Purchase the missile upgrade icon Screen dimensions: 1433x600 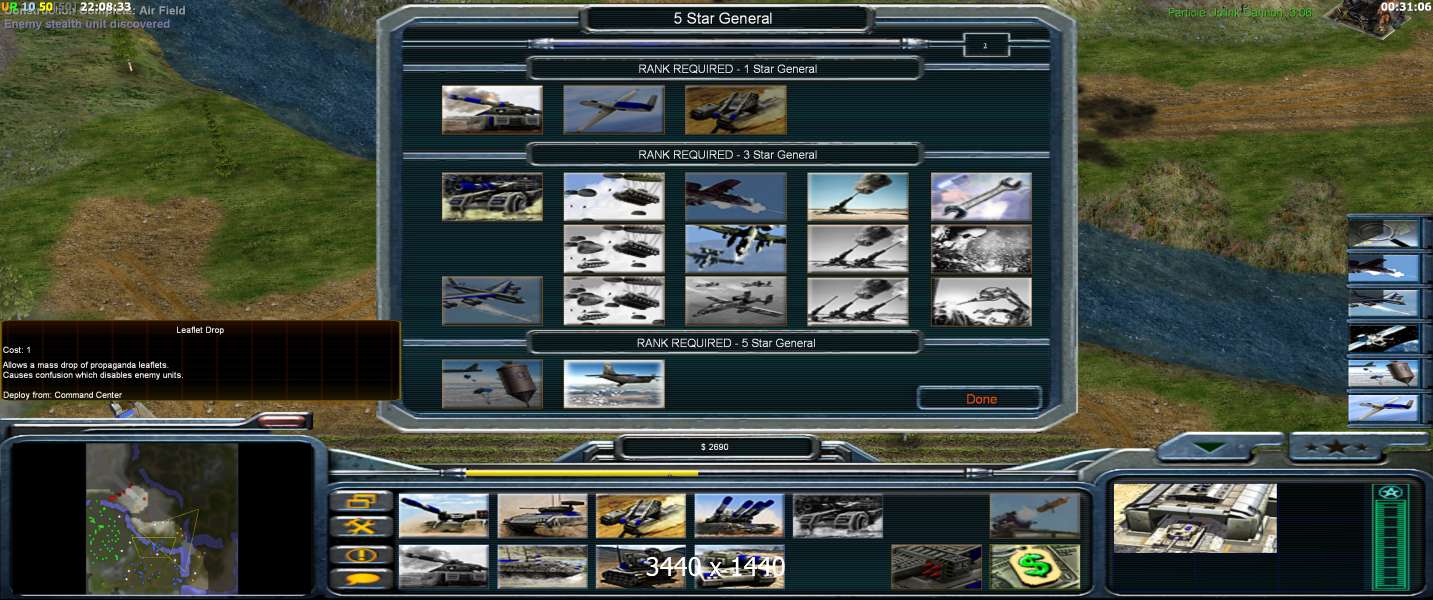click(x=1035, y=515)
